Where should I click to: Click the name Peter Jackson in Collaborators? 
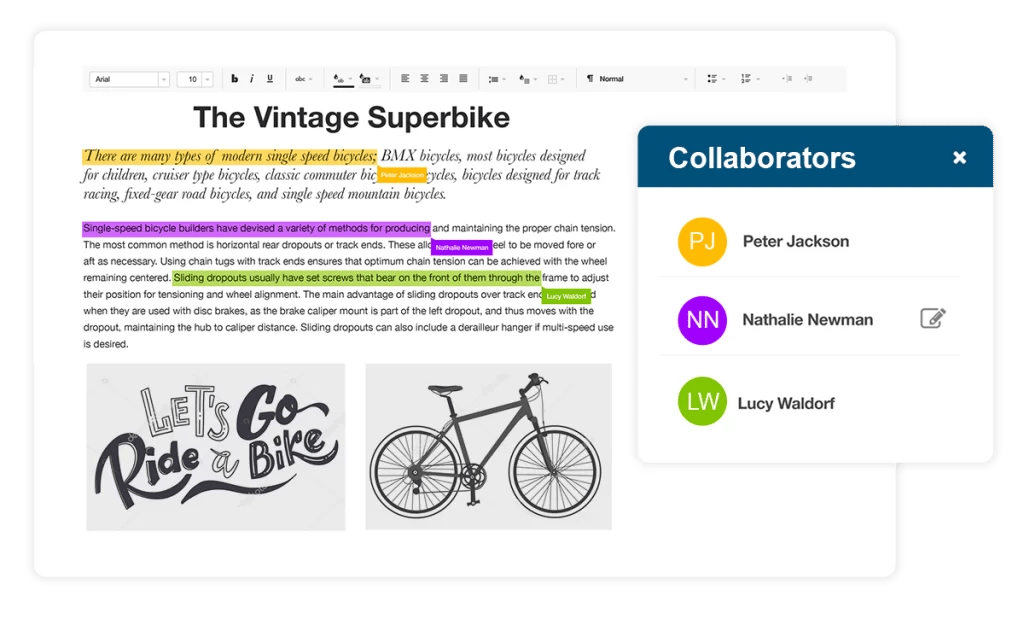point(795,242)
